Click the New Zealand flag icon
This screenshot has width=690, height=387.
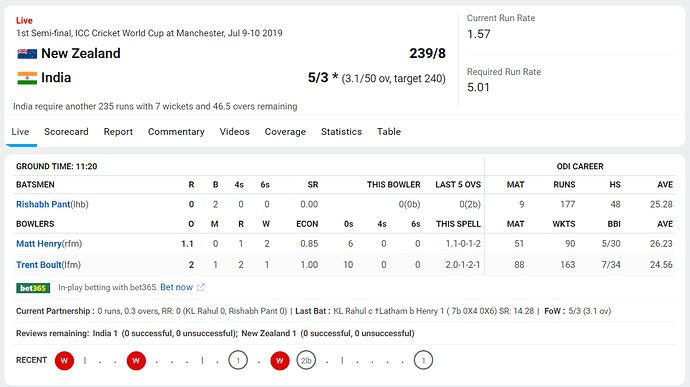tap(27, 54)
